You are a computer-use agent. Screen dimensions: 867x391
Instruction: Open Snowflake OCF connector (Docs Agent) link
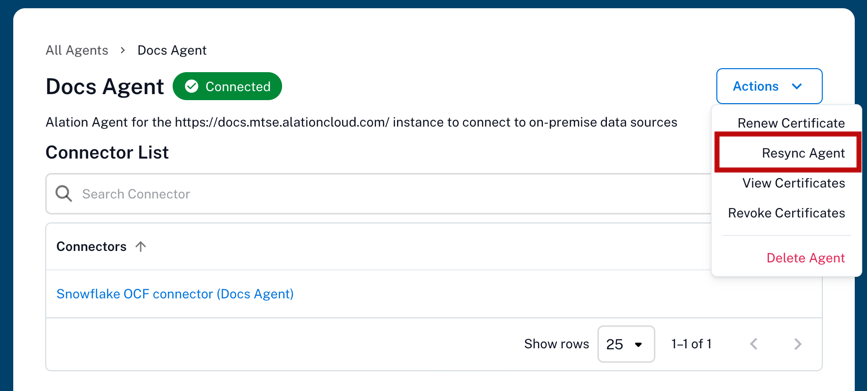175,294
